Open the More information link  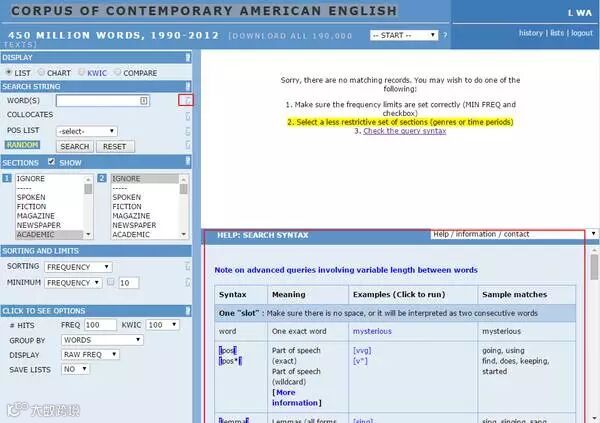pyautogui.click(x=295, y=397)
